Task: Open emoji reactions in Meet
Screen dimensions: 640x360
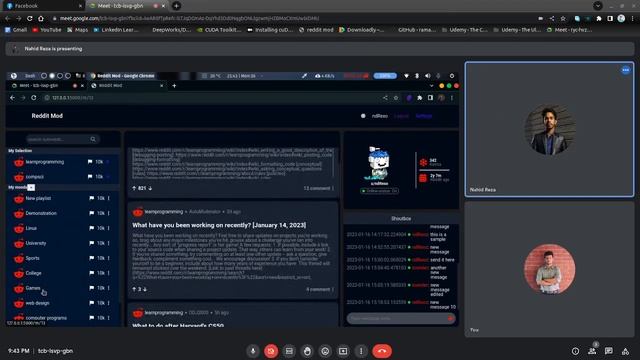Action: pyautogui.click(x=325, y=351)
